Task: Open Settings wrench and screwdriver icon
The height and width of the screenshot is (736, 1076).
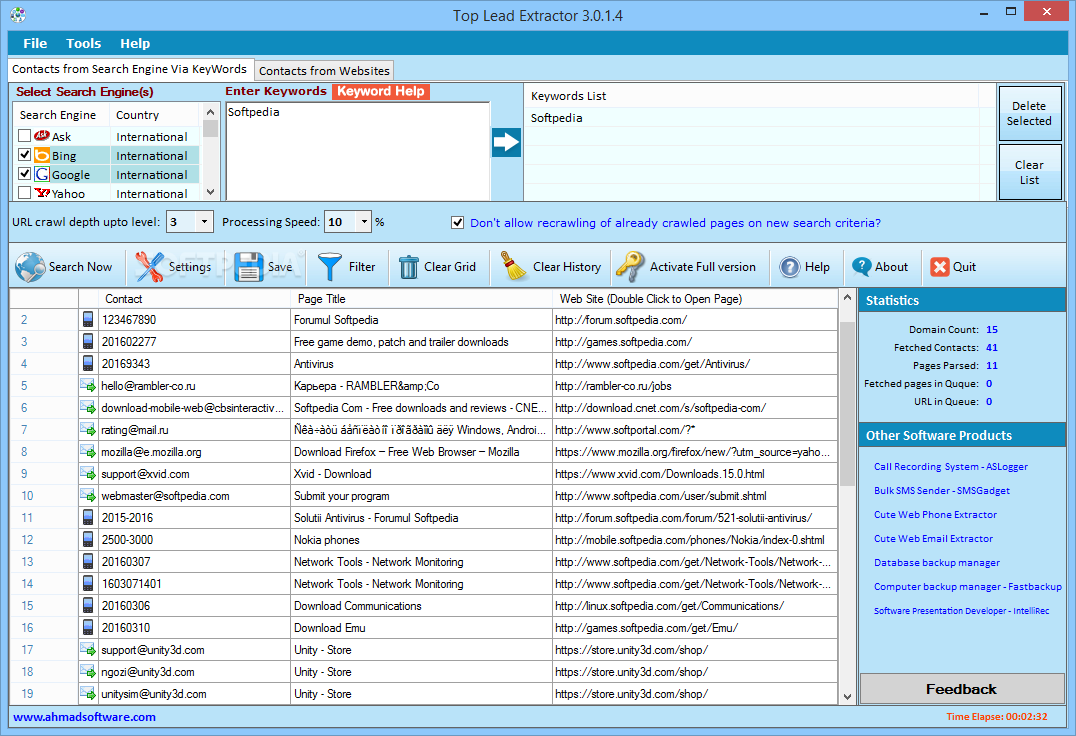Action: [149, 267]
